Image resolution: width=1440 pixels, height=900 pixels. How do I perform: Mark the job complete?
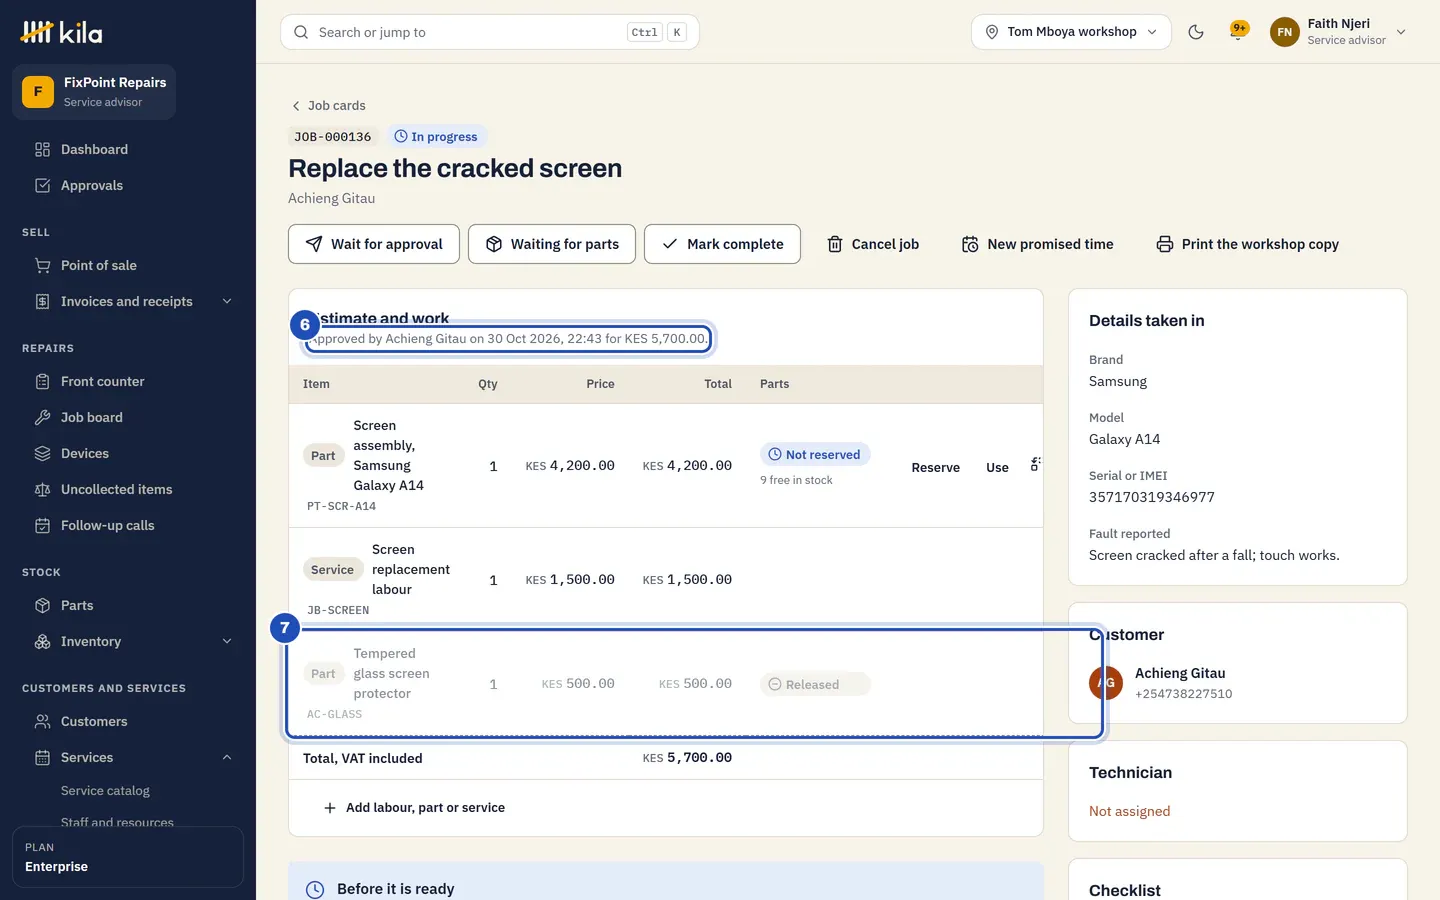click(722, 244)
